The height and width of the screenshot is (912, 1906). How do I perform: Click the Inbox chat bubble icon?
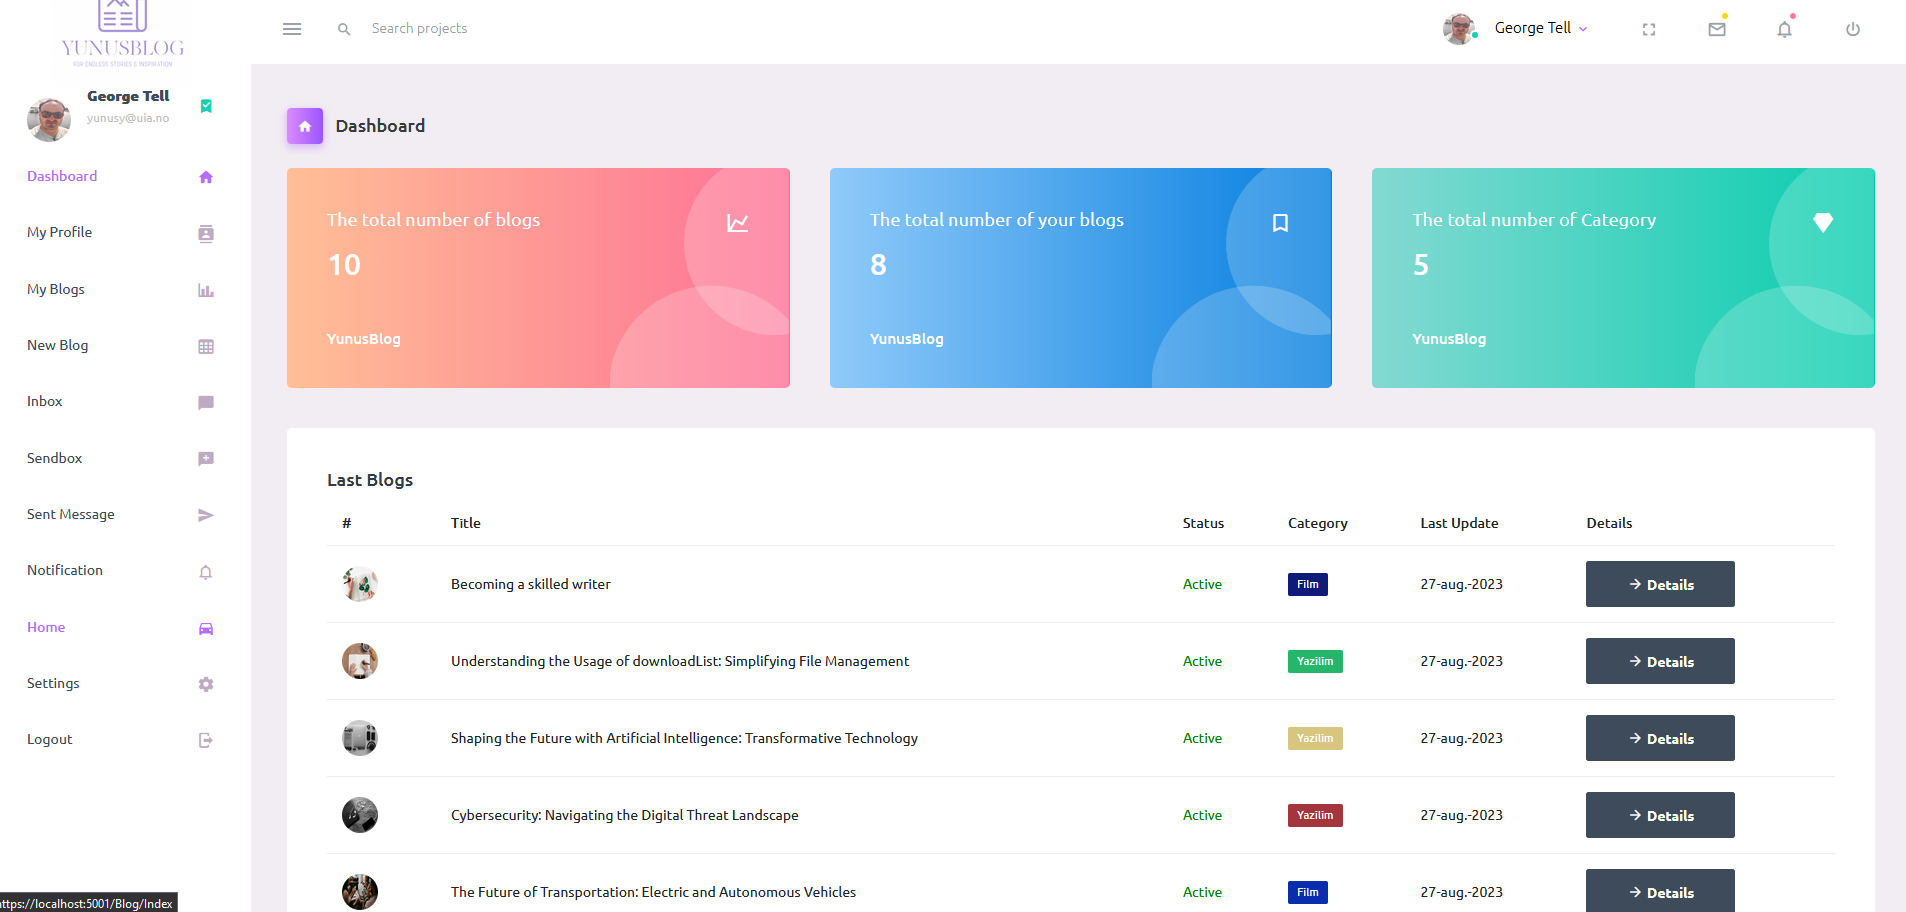pos(206,403)
